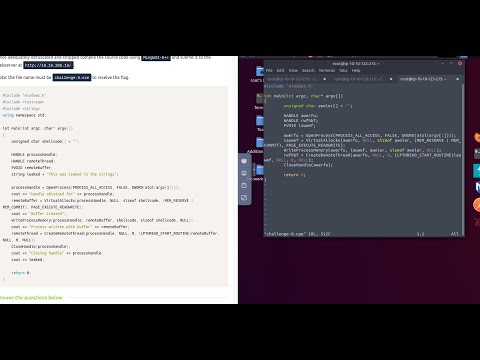Open the Help menu in the terminal
The height and width of the screenshot is (360, 480).
(356, 71)
